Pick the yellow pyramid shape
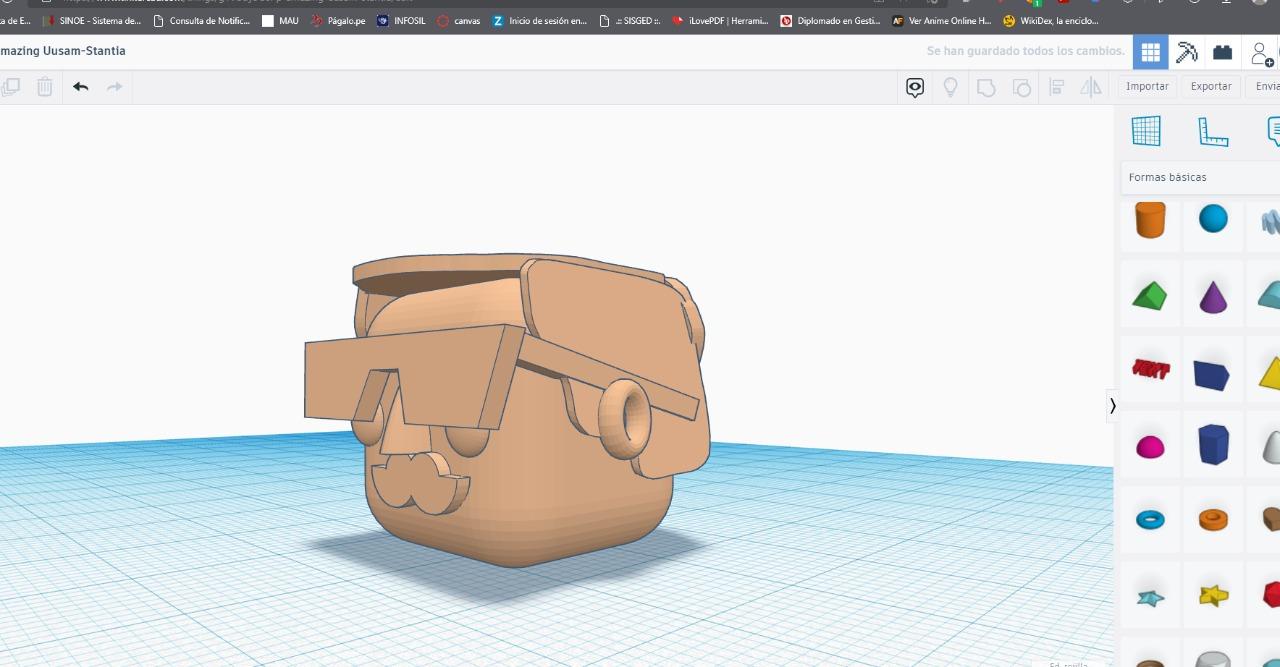1280x667 pixels. click(1270, 372)
